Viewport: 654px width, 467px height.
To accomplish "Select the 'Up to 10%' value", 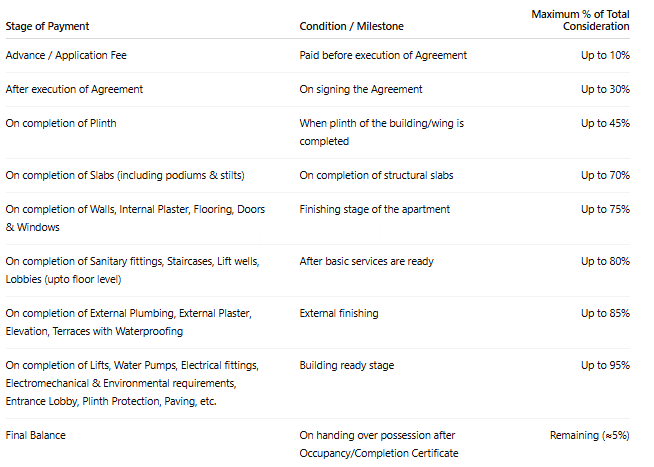I will coord(605,55).
